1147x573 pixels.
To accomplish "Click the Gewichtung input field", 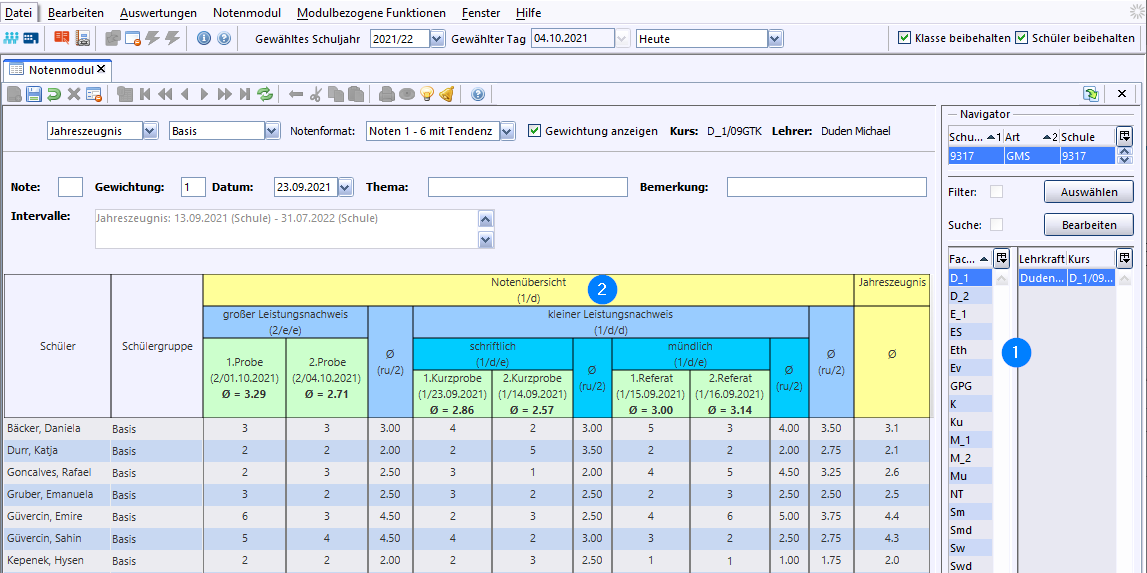I will 193,187.
